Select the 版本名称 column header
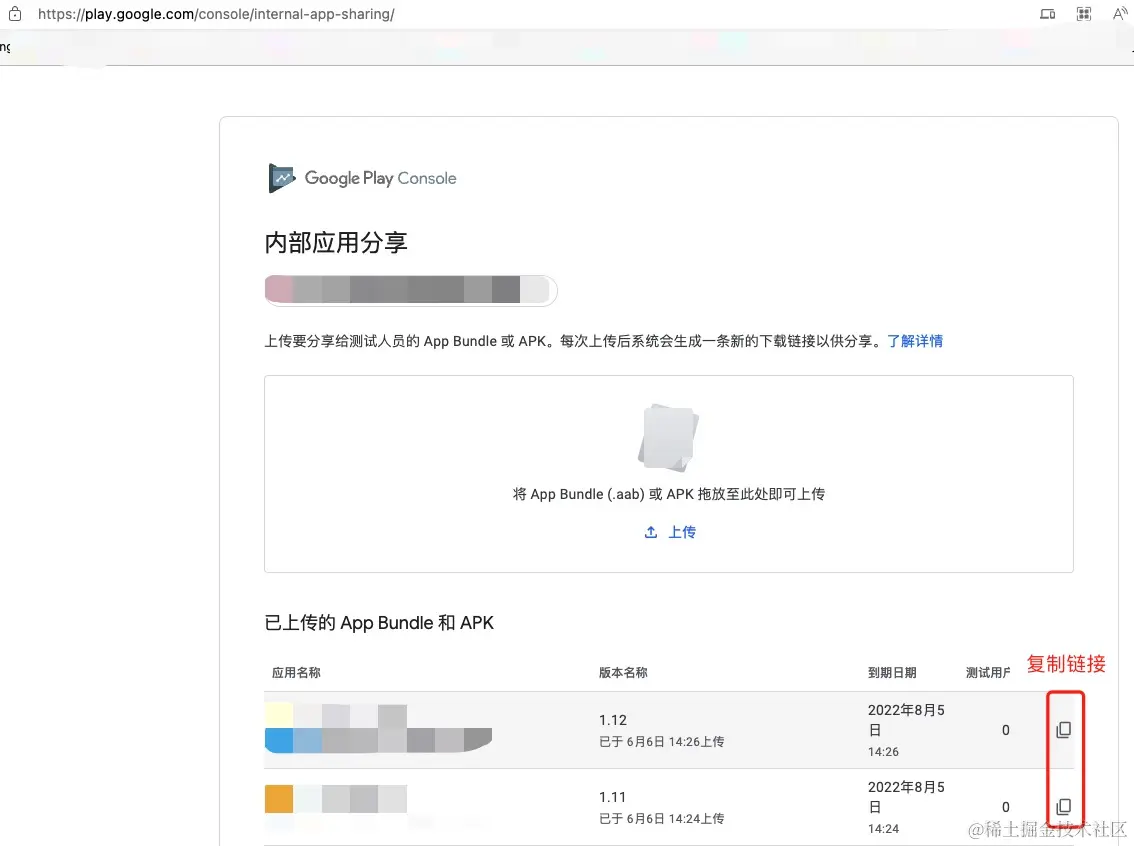 622,673
